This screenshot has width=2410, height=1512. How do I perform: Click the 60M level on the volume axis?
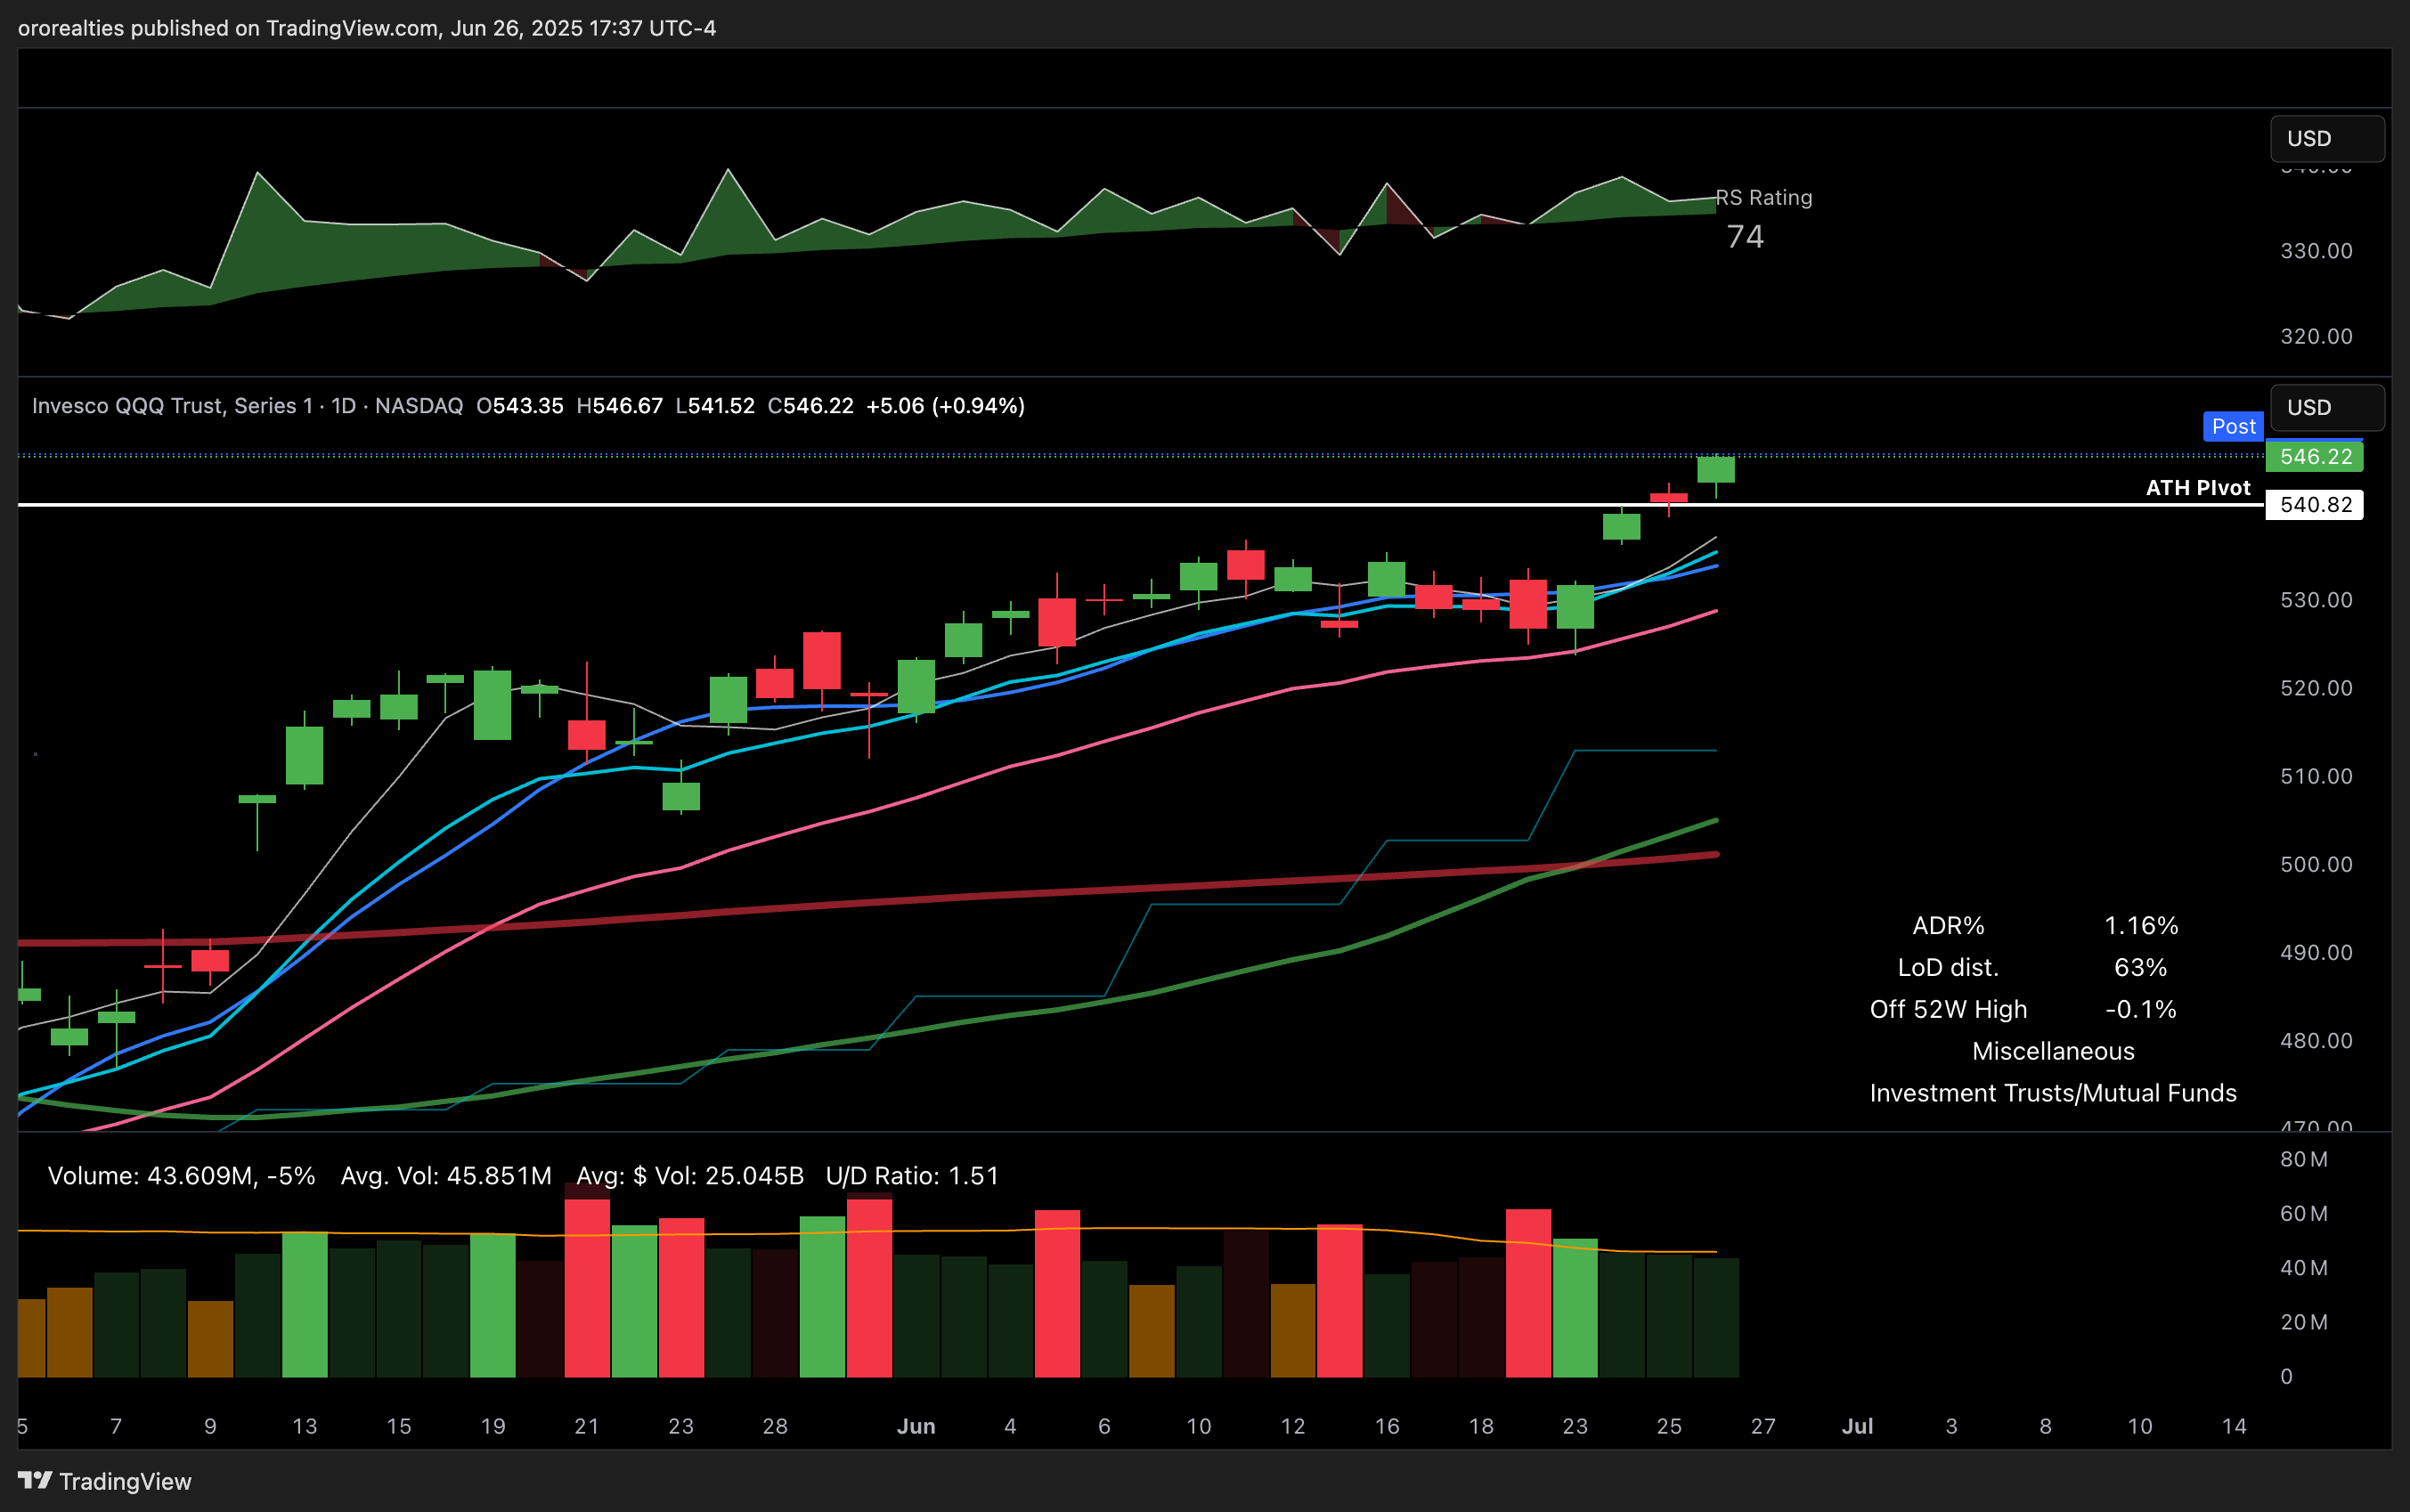[x=2304, y=1214]
